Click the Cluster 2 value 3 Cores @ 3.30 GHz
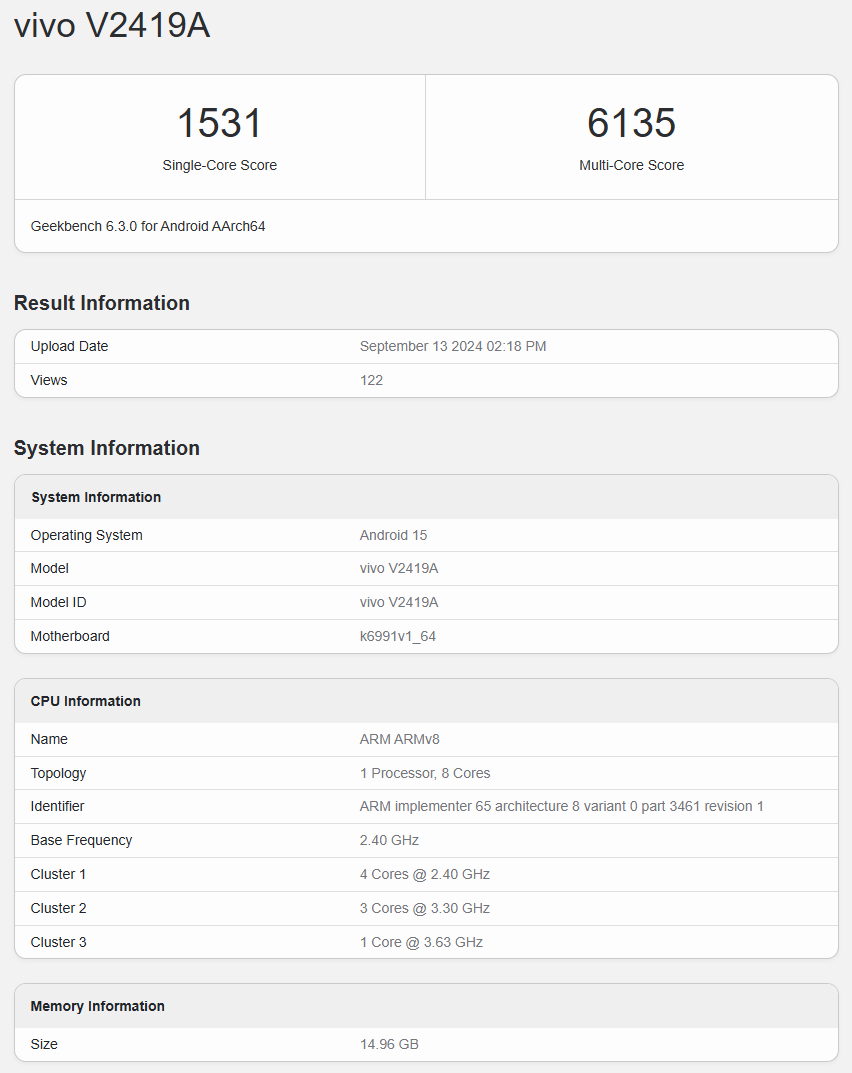This screenshot has height=1073, width=852. 424,908
